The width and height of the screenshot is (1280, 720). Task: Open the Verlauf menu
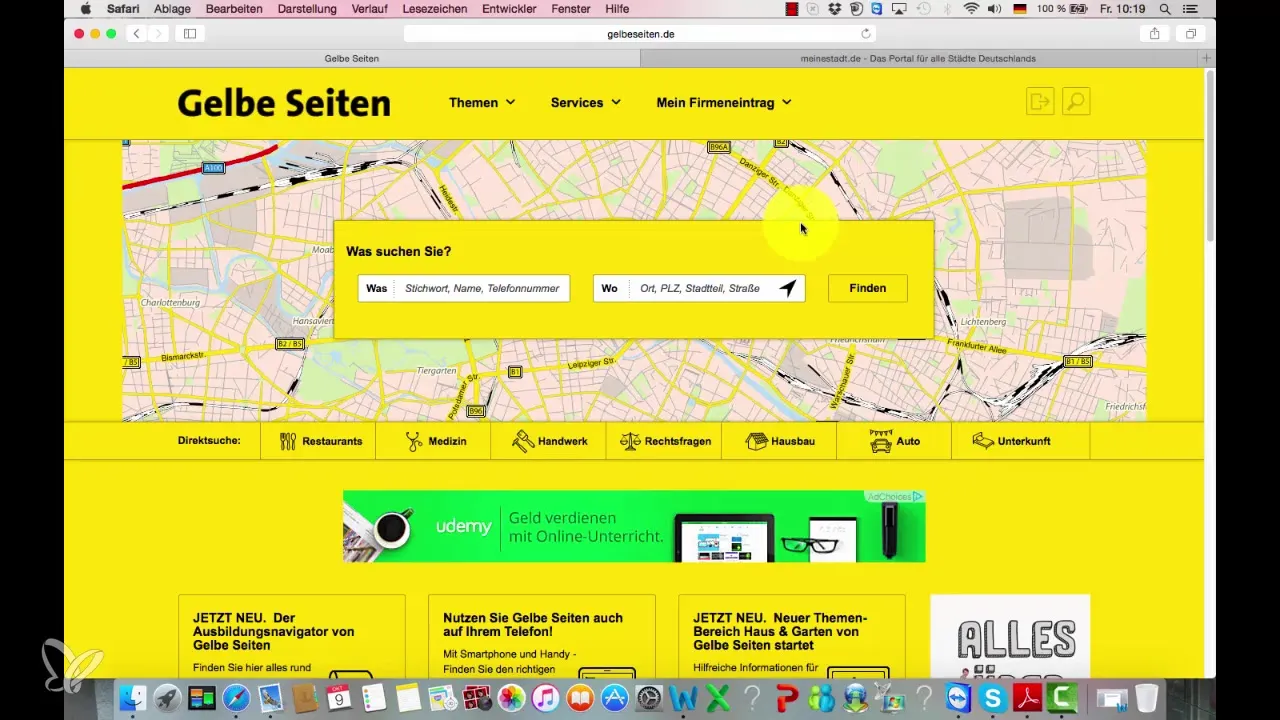pyautogui.click(x=370, y=9)
